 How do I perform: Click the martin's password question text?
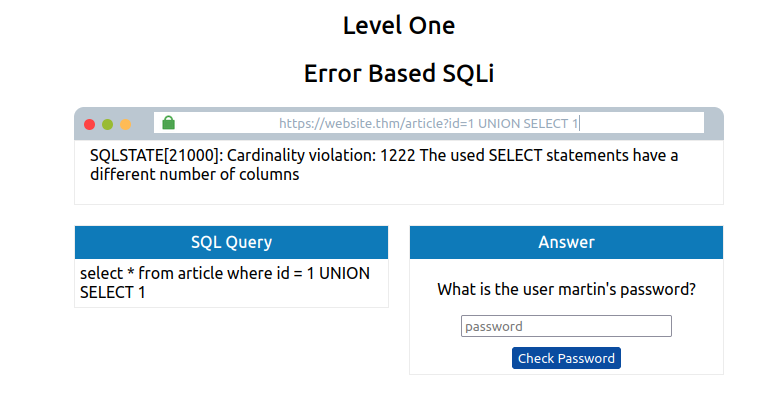[566, 289]
